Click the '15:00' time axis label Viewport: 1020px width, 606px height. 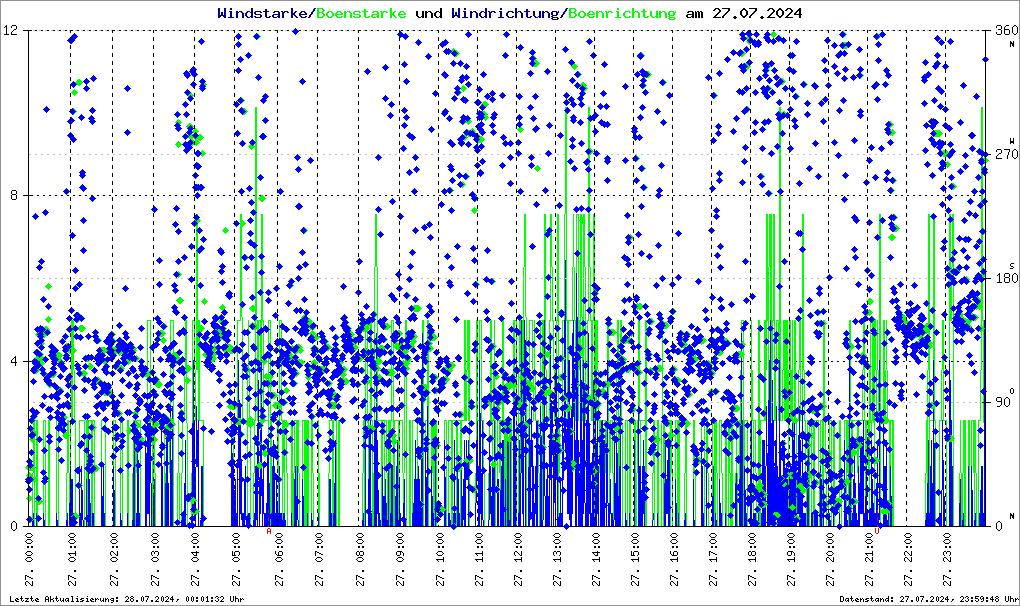click(636, 549)
